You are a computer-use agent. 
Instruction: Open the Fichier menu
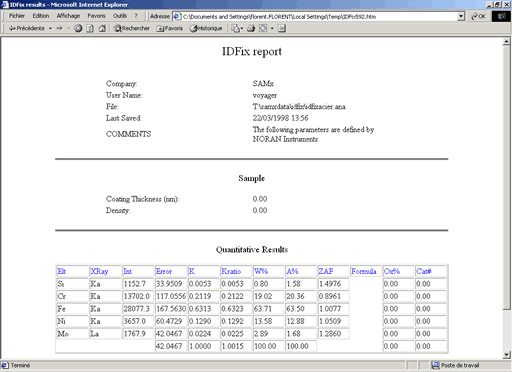pyautogui.click(x=17, y=16)
